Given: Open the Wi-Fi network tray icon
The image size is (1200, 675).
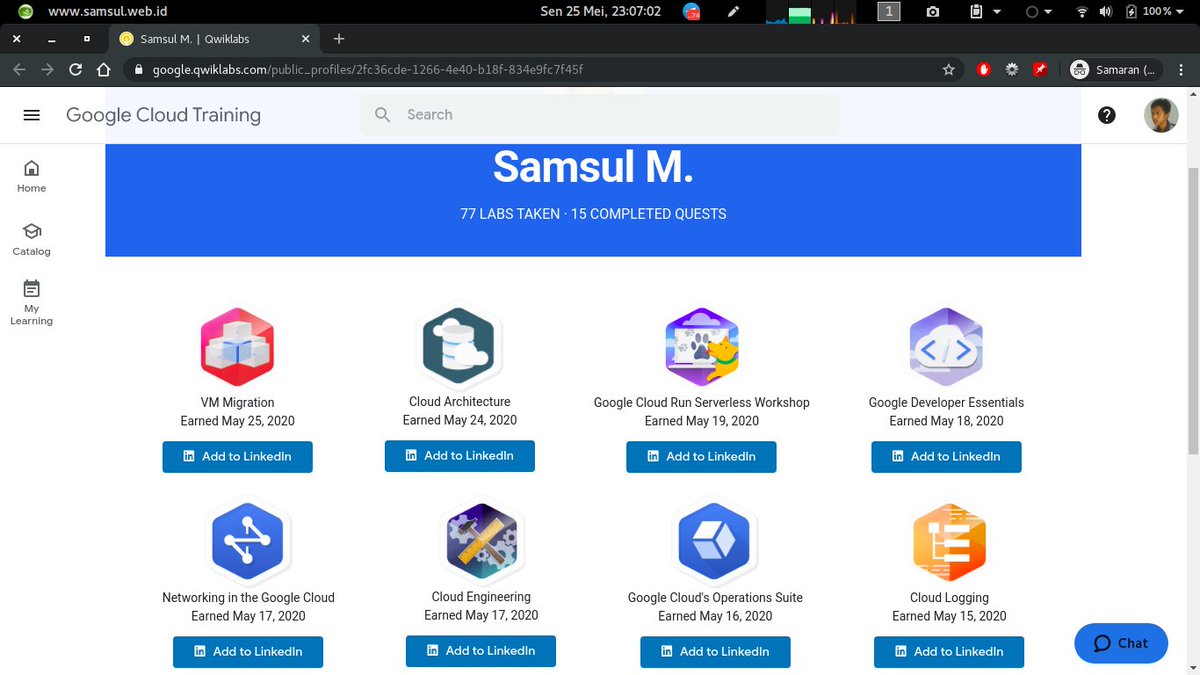Looking at the screenshot, I should pos(1081,12).
